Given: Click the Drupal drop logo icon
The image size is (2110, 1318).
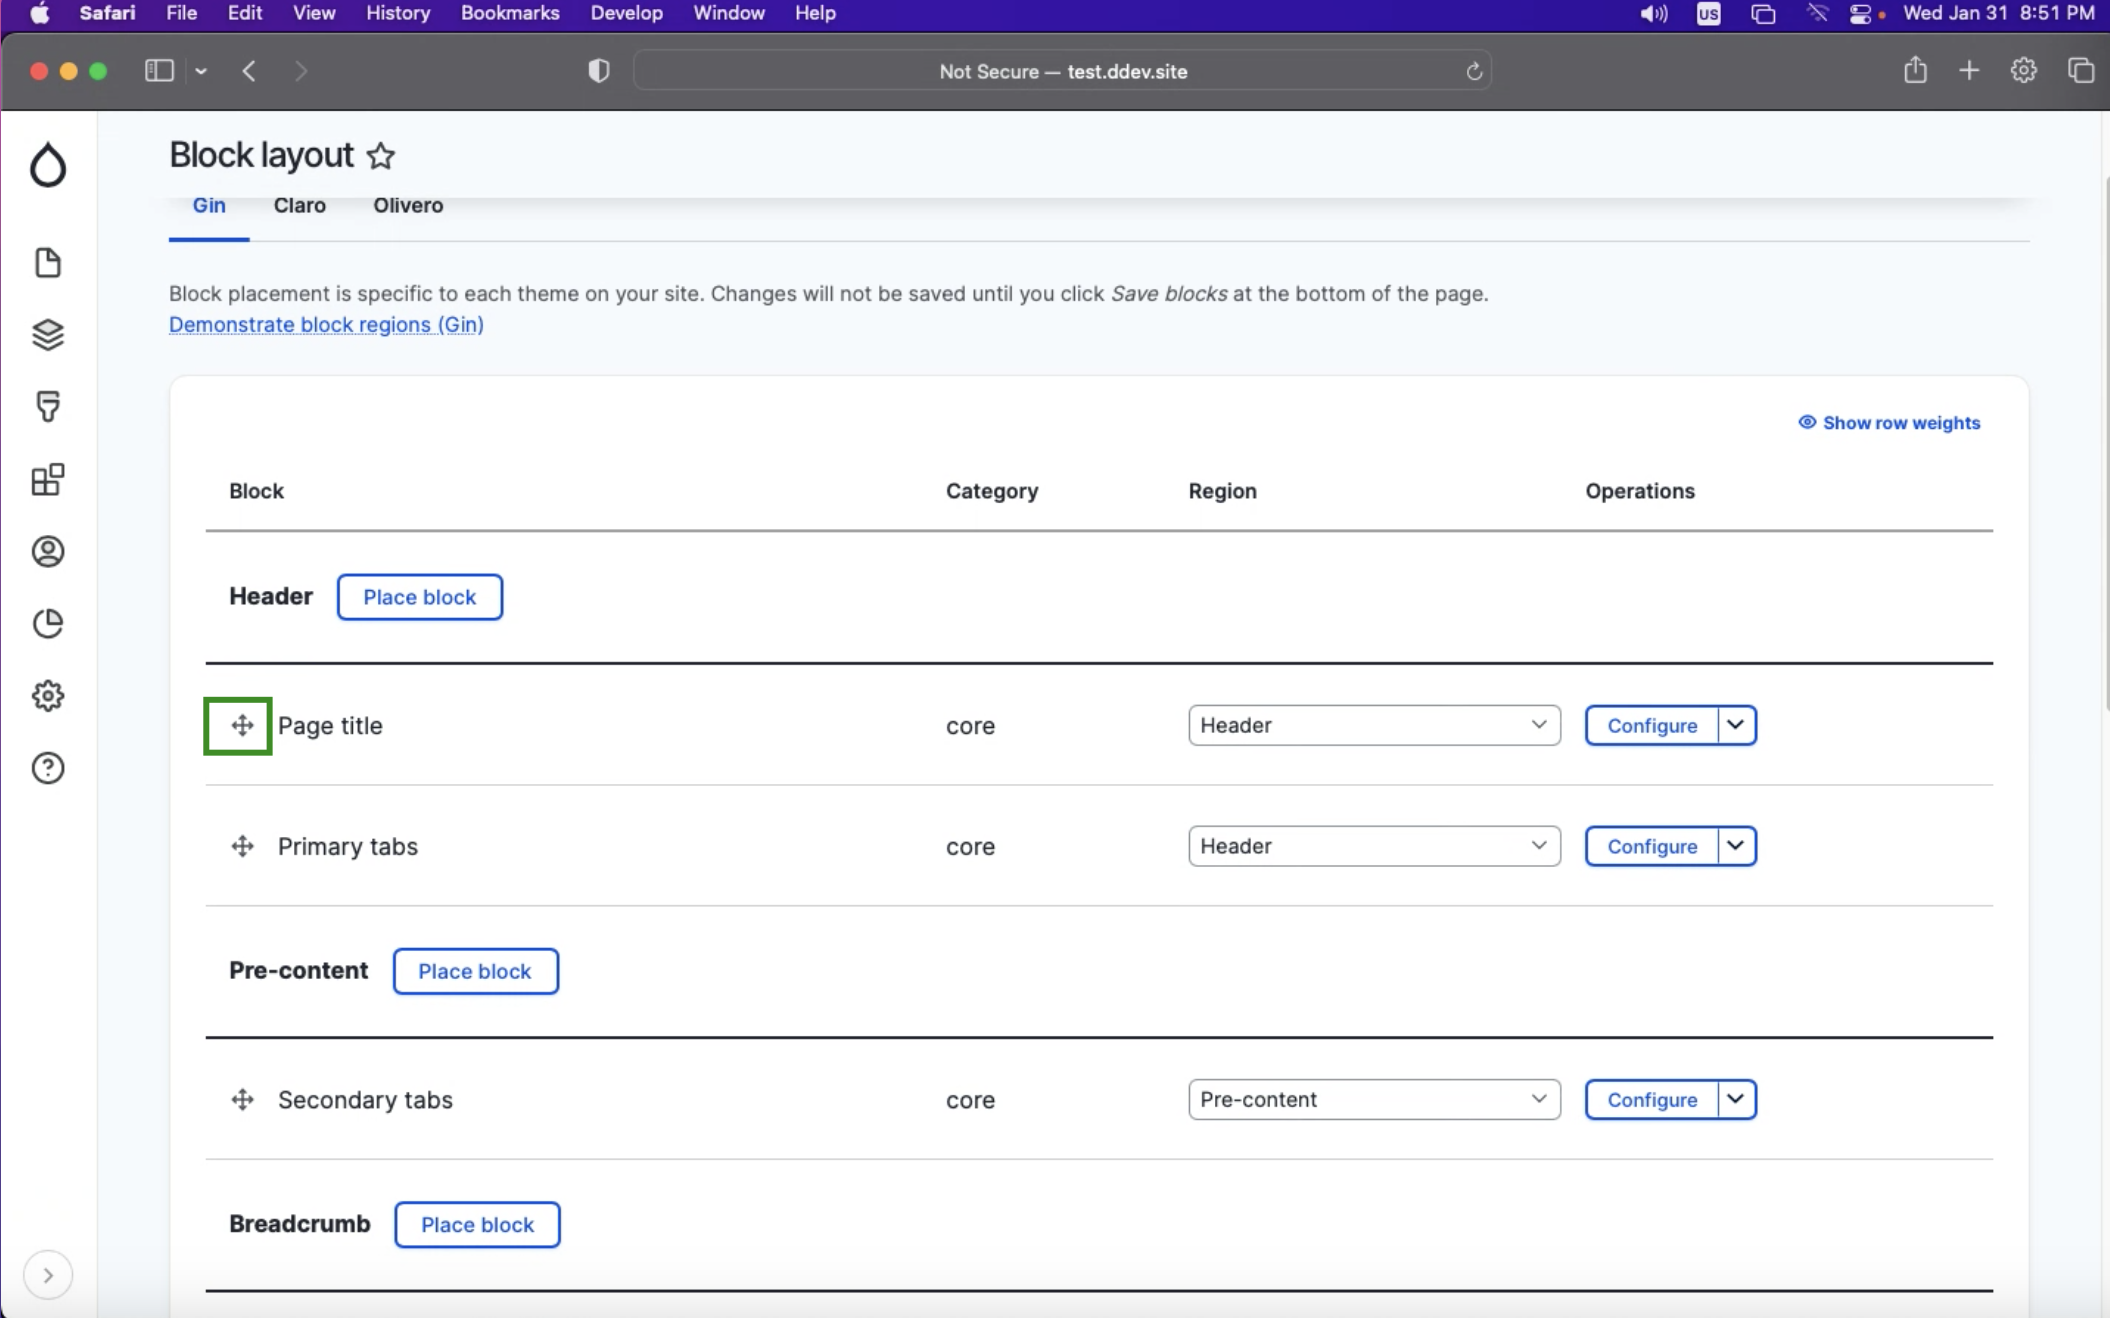Looking at the screenshot, I should click(x=48, y=164).
